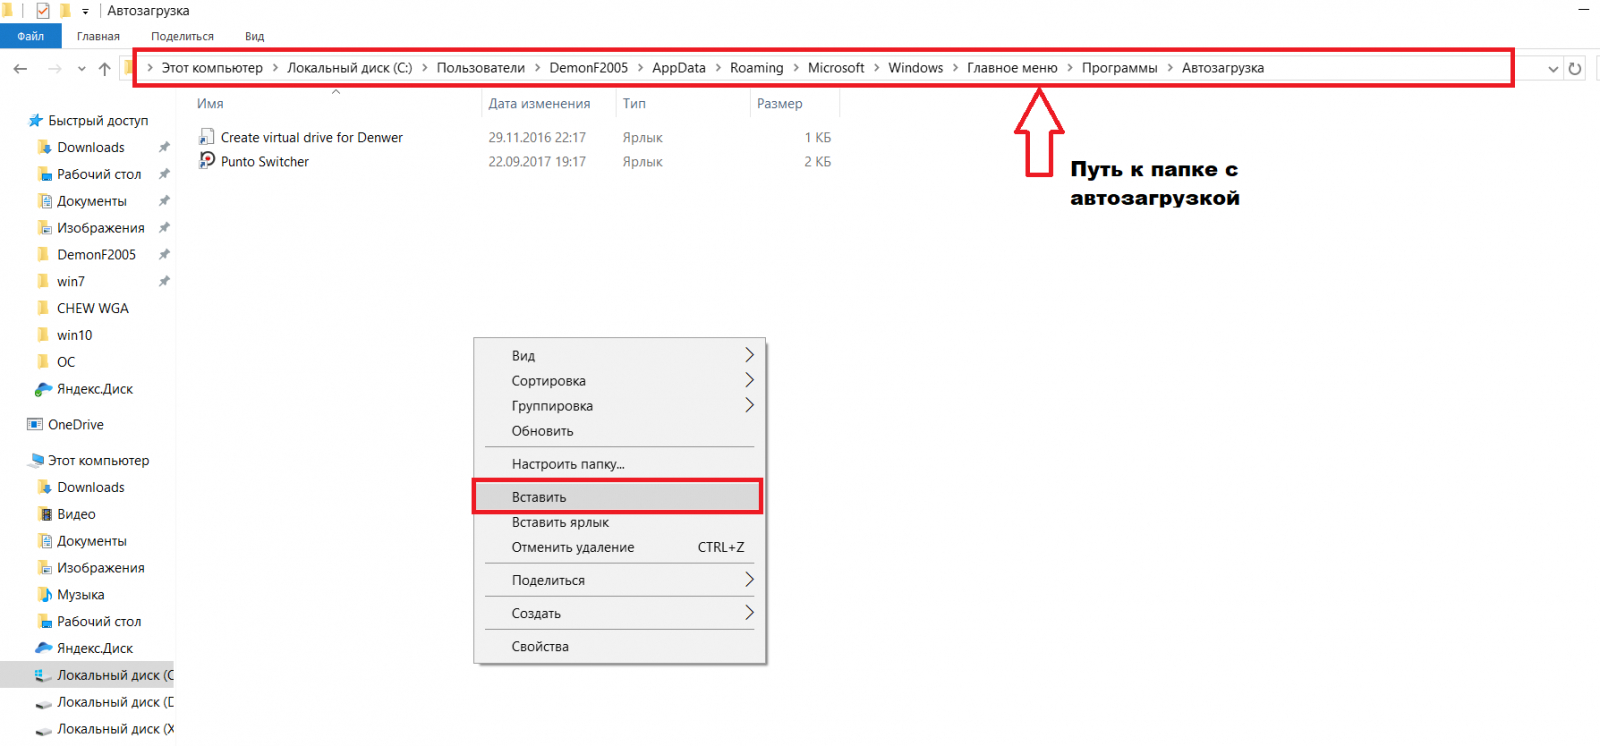Select Локальный диск (C:) in sidebar

coord(105,675)
